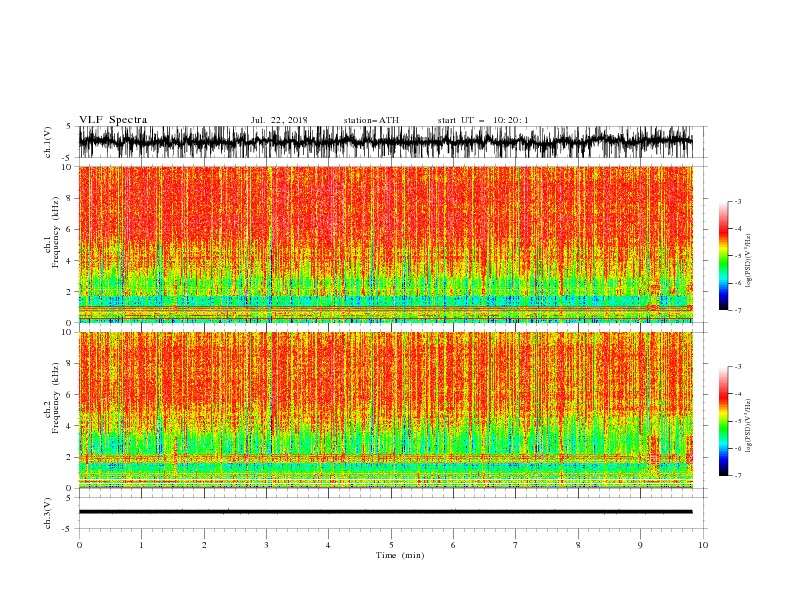This screenshot has width=792, height=612.
Task: Click the time axis tick label "10"
Action: pyautogui.click(x=703, y=545)
